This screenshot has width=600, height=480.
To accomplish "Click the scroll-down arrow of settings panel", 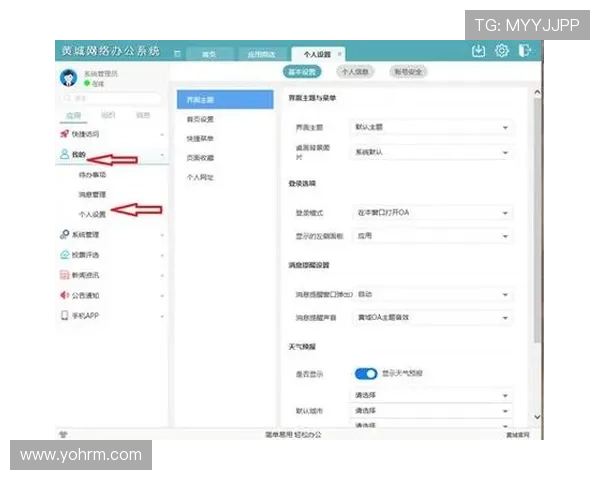I will coord(537,417).
